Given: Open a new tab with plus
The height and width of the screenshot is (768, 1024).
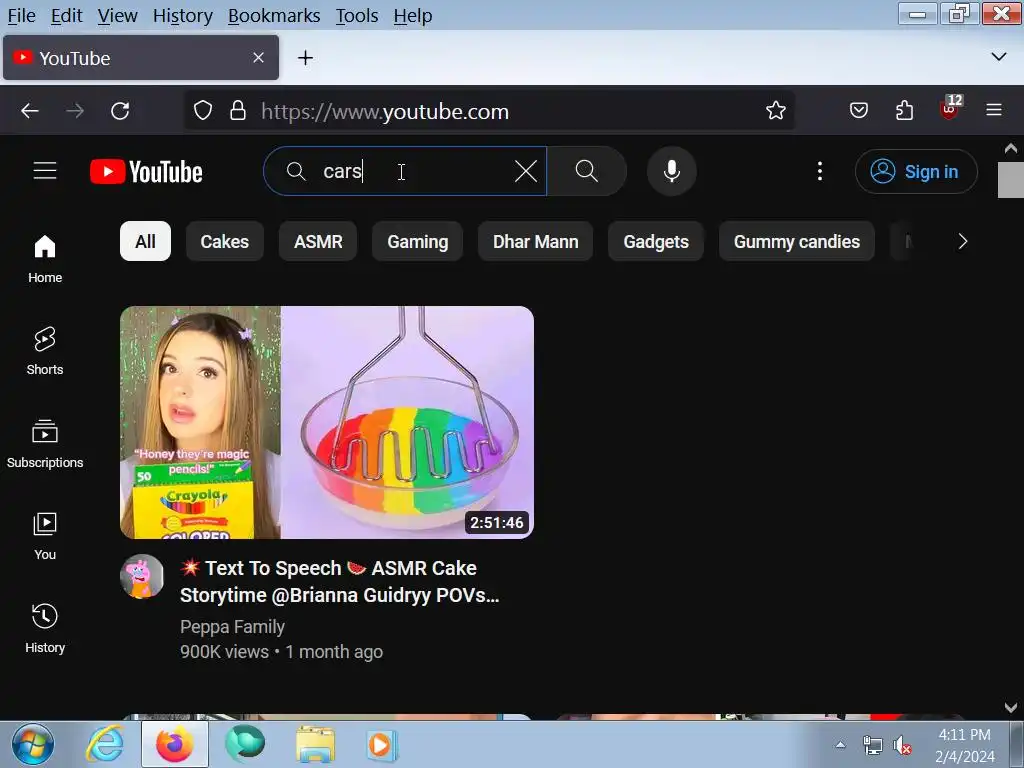Looking at the screenshot, I should [x=305, y=58].
